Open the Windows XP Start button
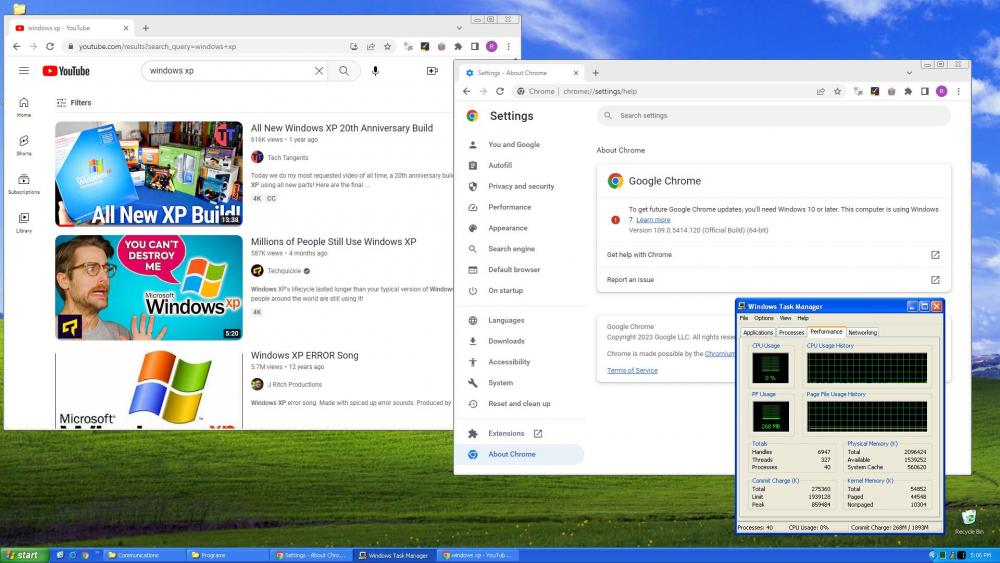1000x563 pixels. pyautogui.click(x=22, y=555)
